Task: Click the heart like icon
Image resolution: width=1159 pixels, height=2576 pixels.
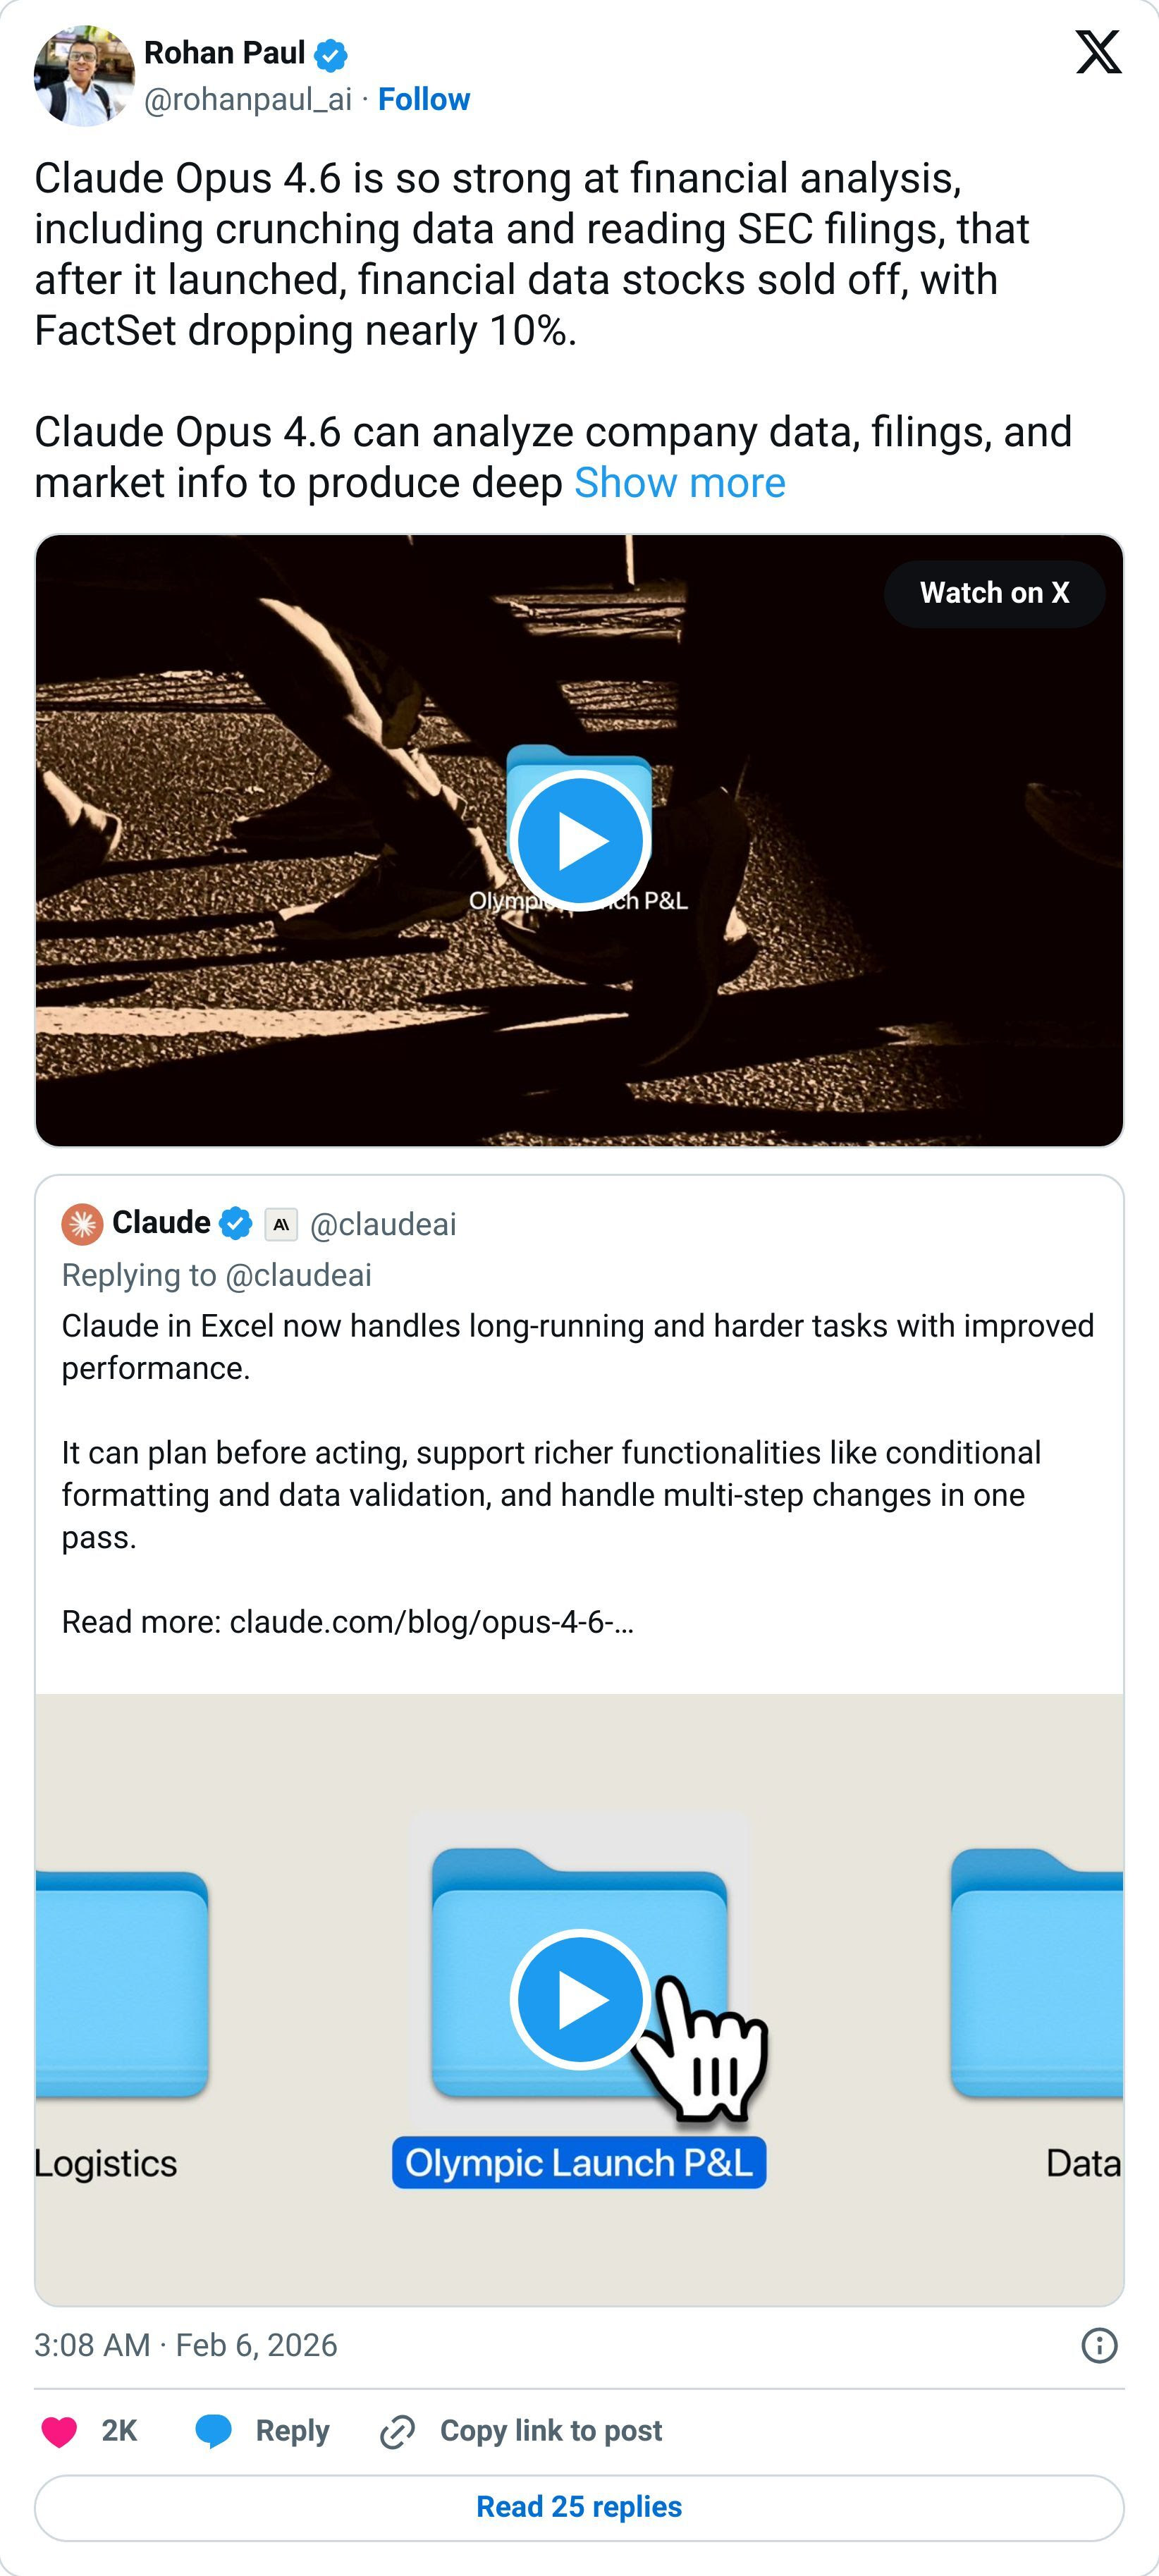Action: click(x=59, y=2431)
